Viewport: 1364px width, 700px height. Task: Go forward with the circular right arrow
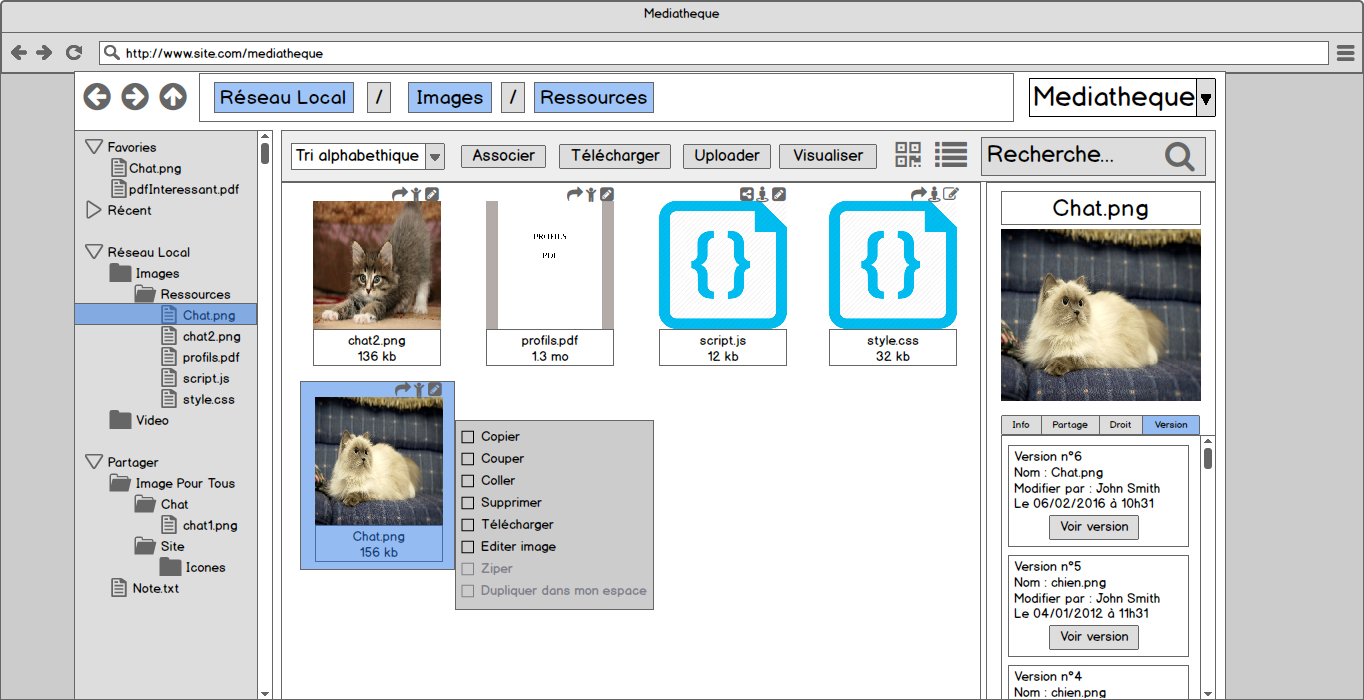click(135, 96)
